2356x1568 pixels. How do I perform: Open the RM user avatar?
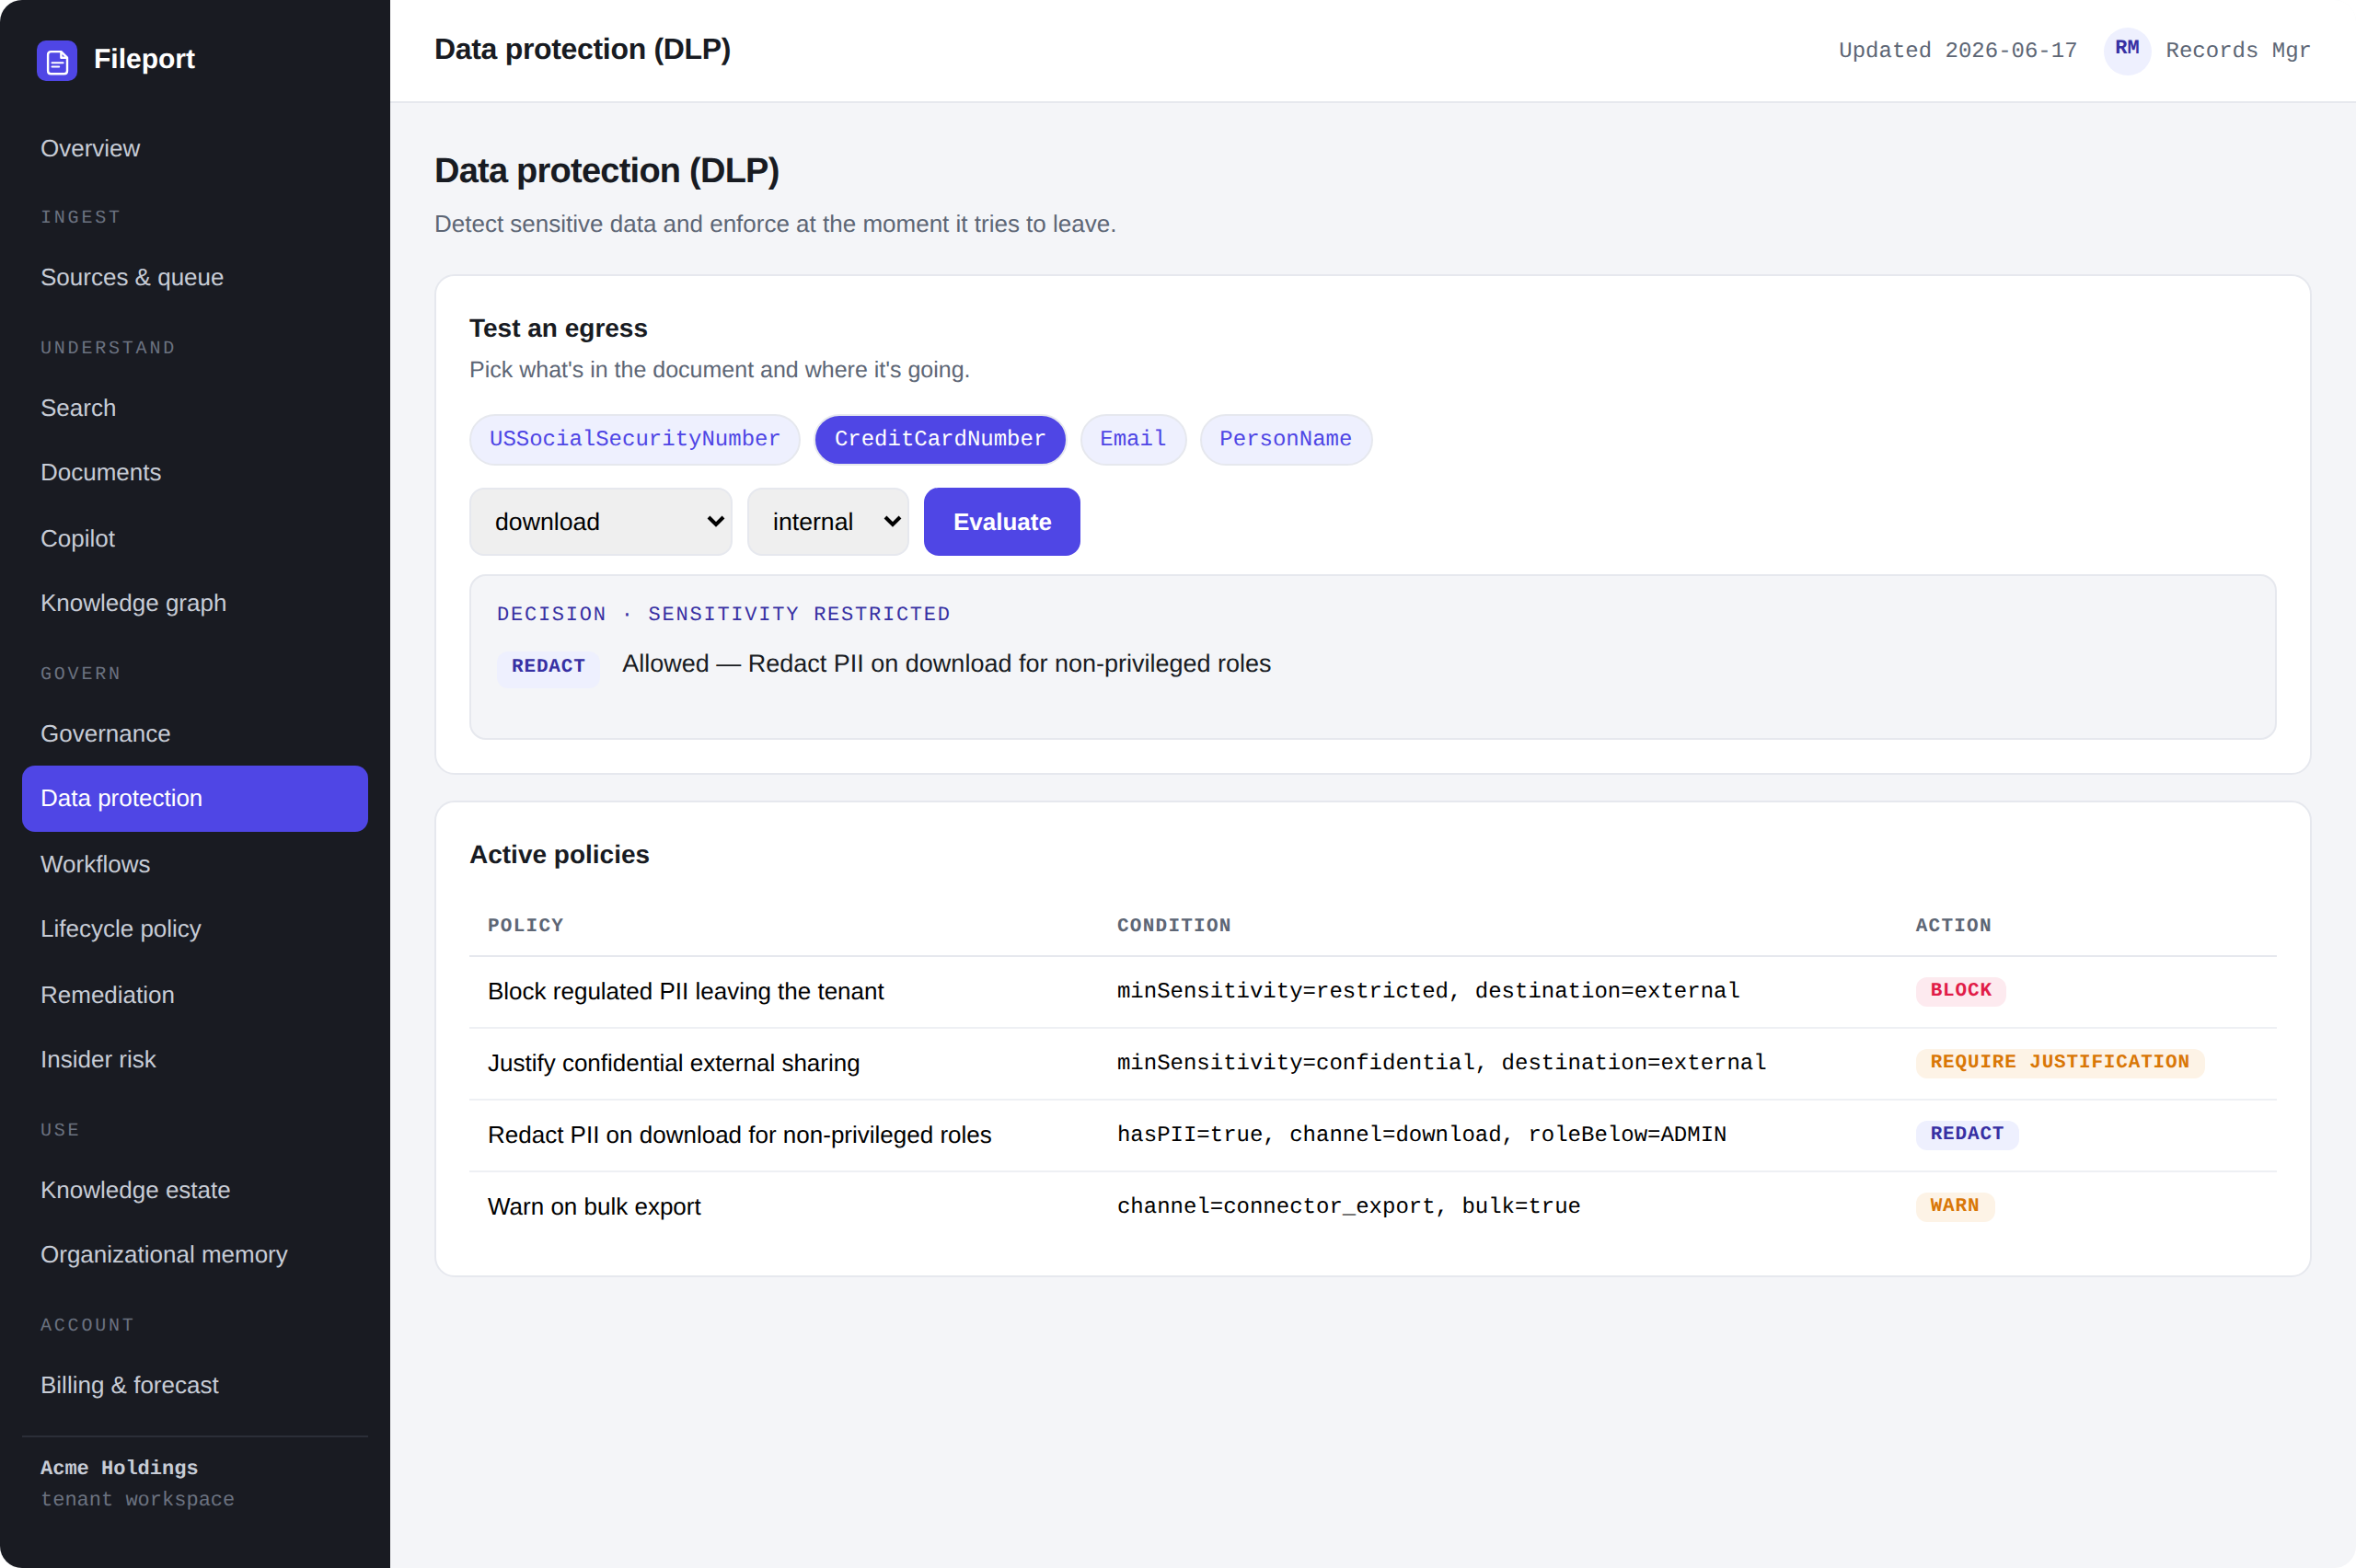2126,50
